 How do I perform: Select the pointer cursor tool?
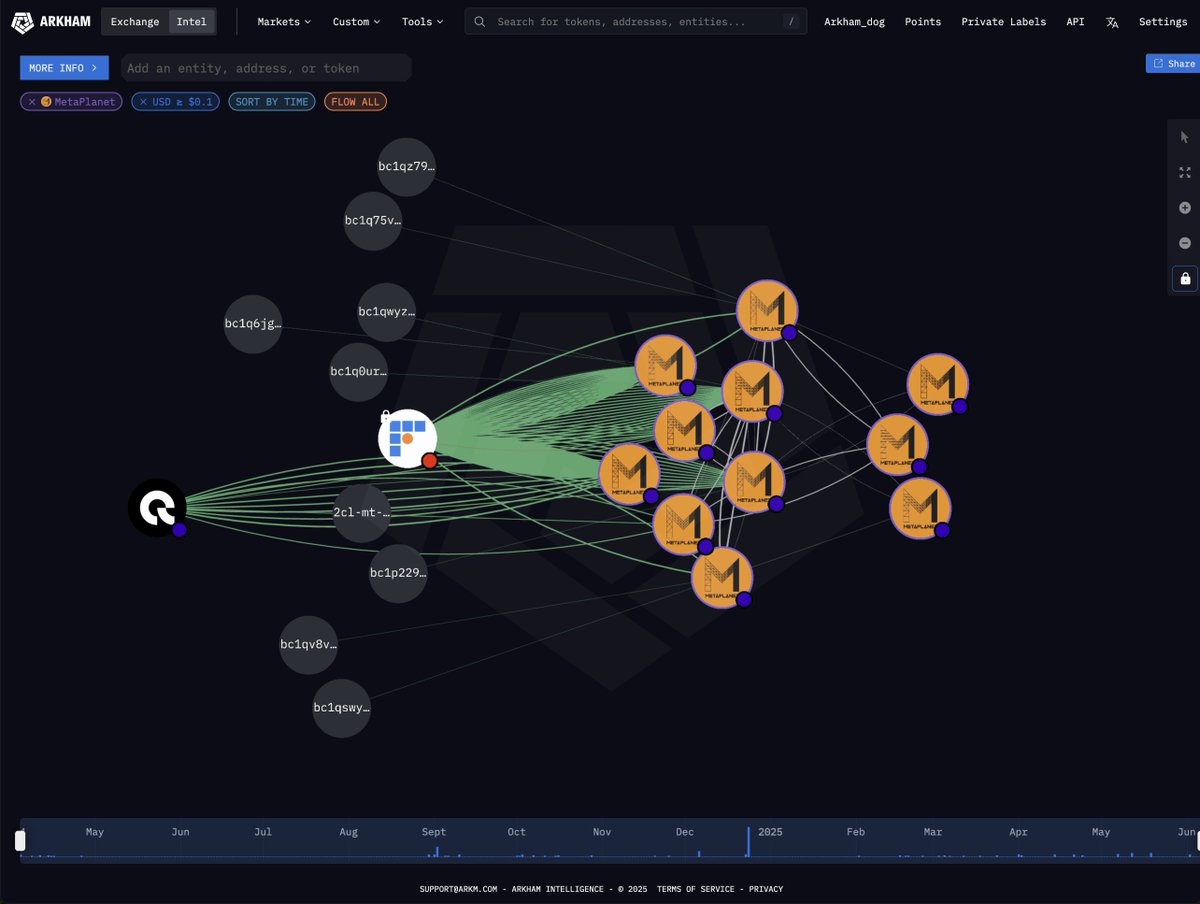pos(1185,137)
